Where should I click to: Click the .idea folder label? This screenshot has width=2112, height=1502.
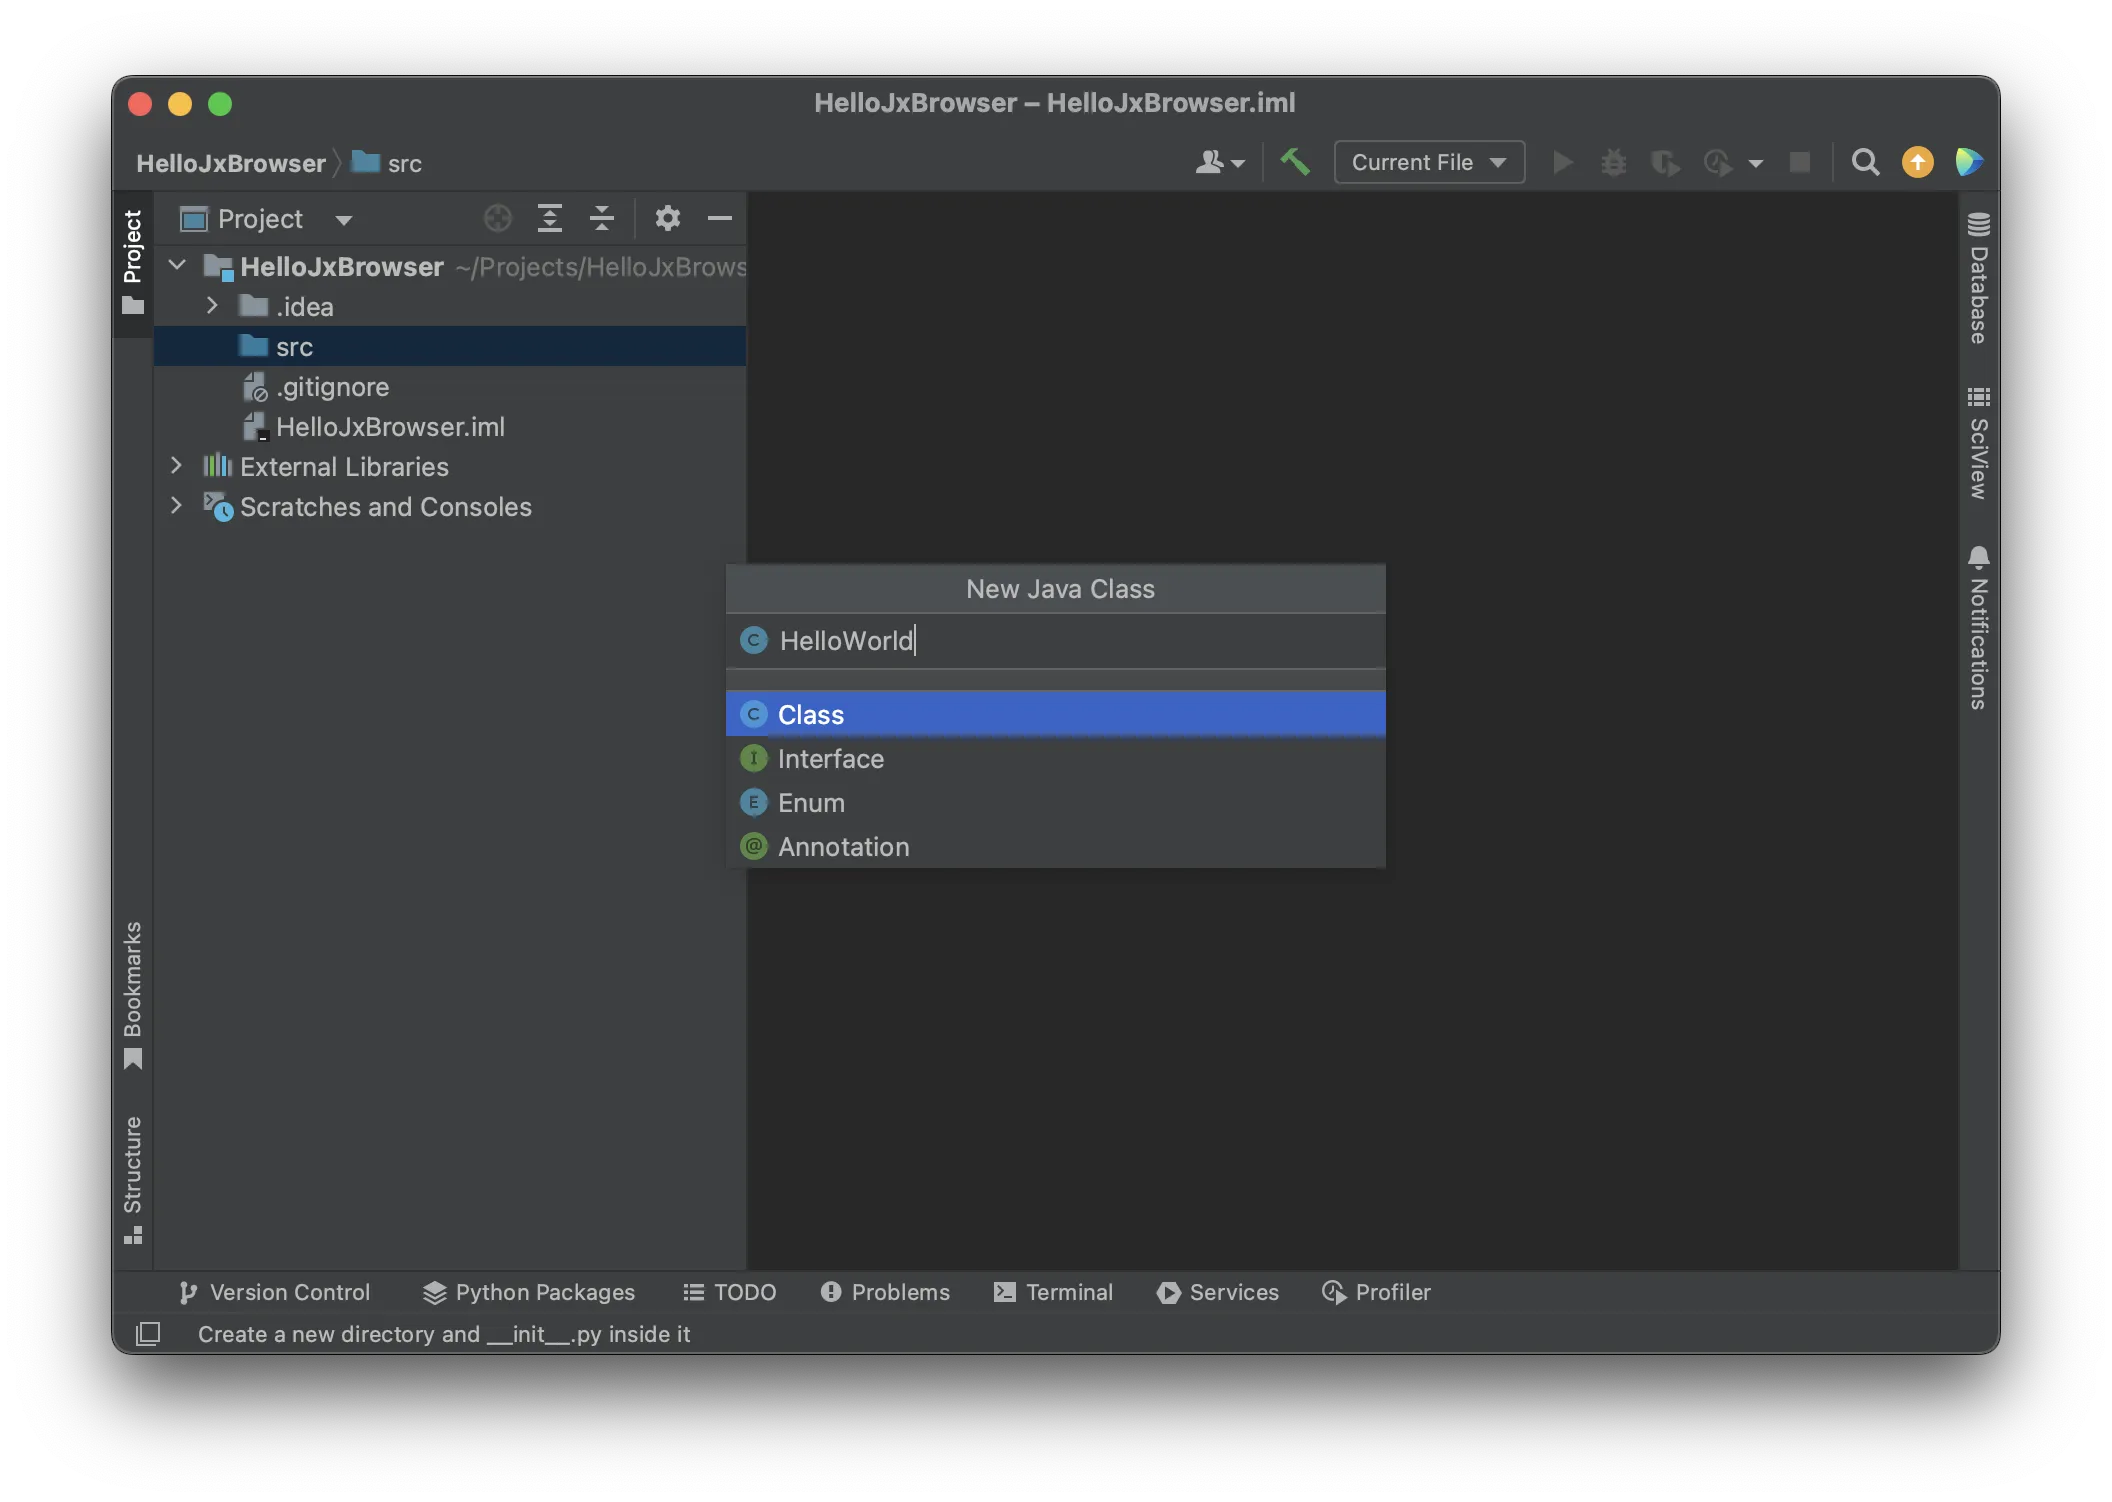click(x=305, y=307)
